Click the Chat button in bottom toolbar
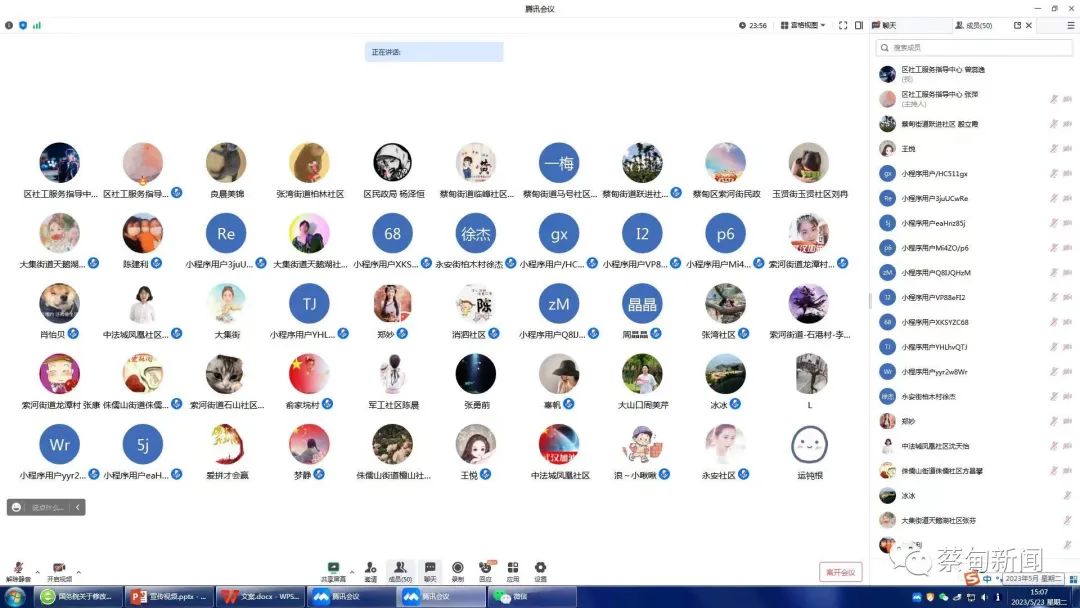 pos(429,569)
